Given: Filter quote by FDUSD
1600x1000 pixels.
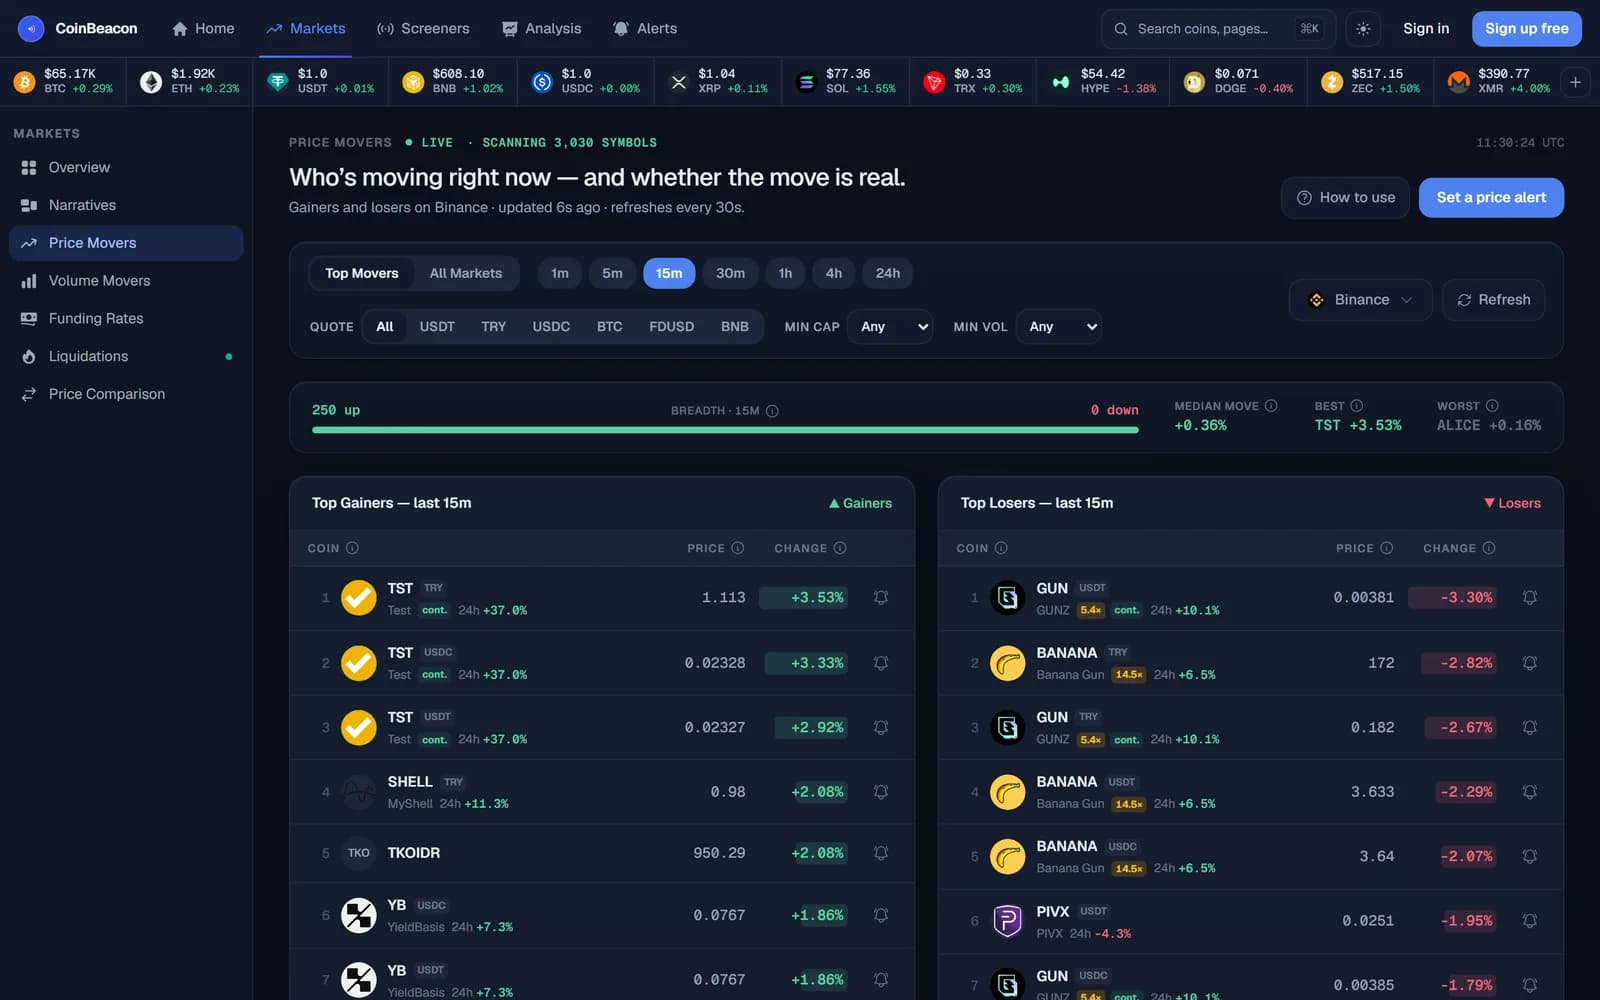Looking at the screenshot, I should [671, 327].
